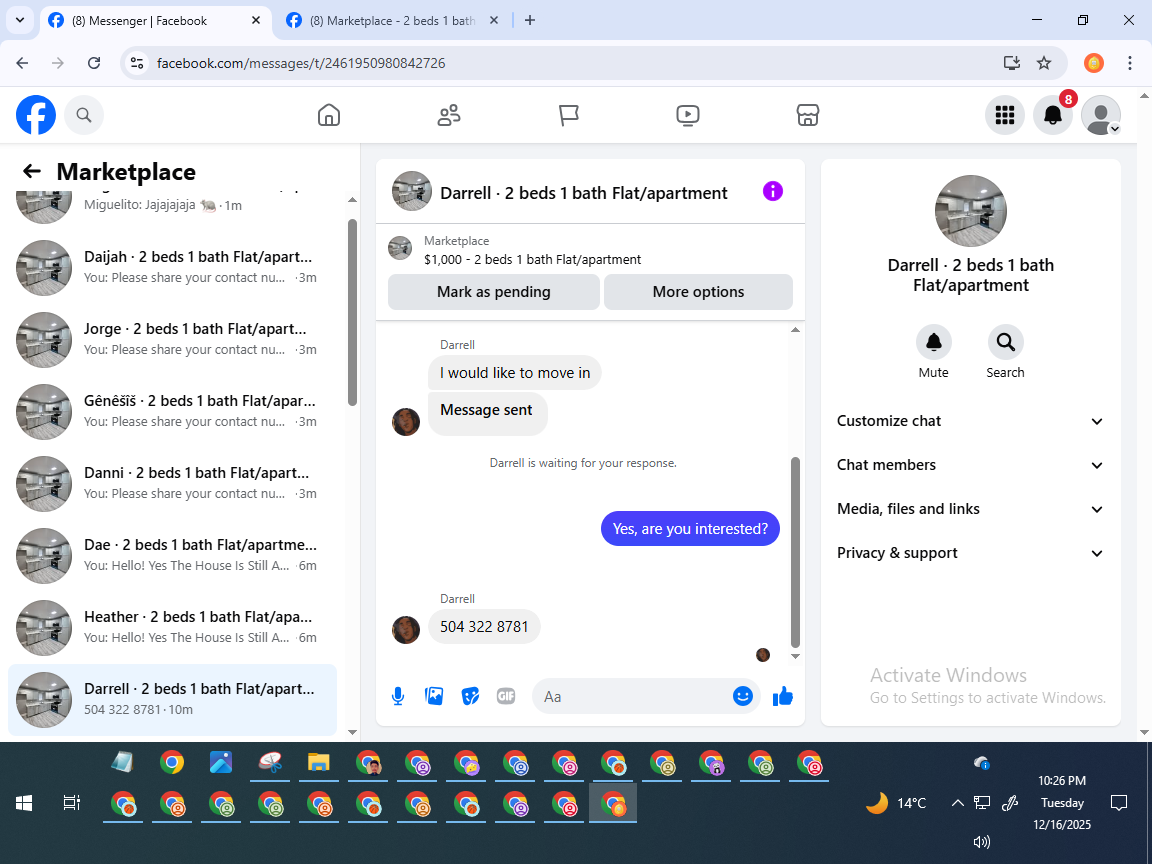Go to the Home feed icon
Screen dimensions: 1152x864
click(328, 115)
